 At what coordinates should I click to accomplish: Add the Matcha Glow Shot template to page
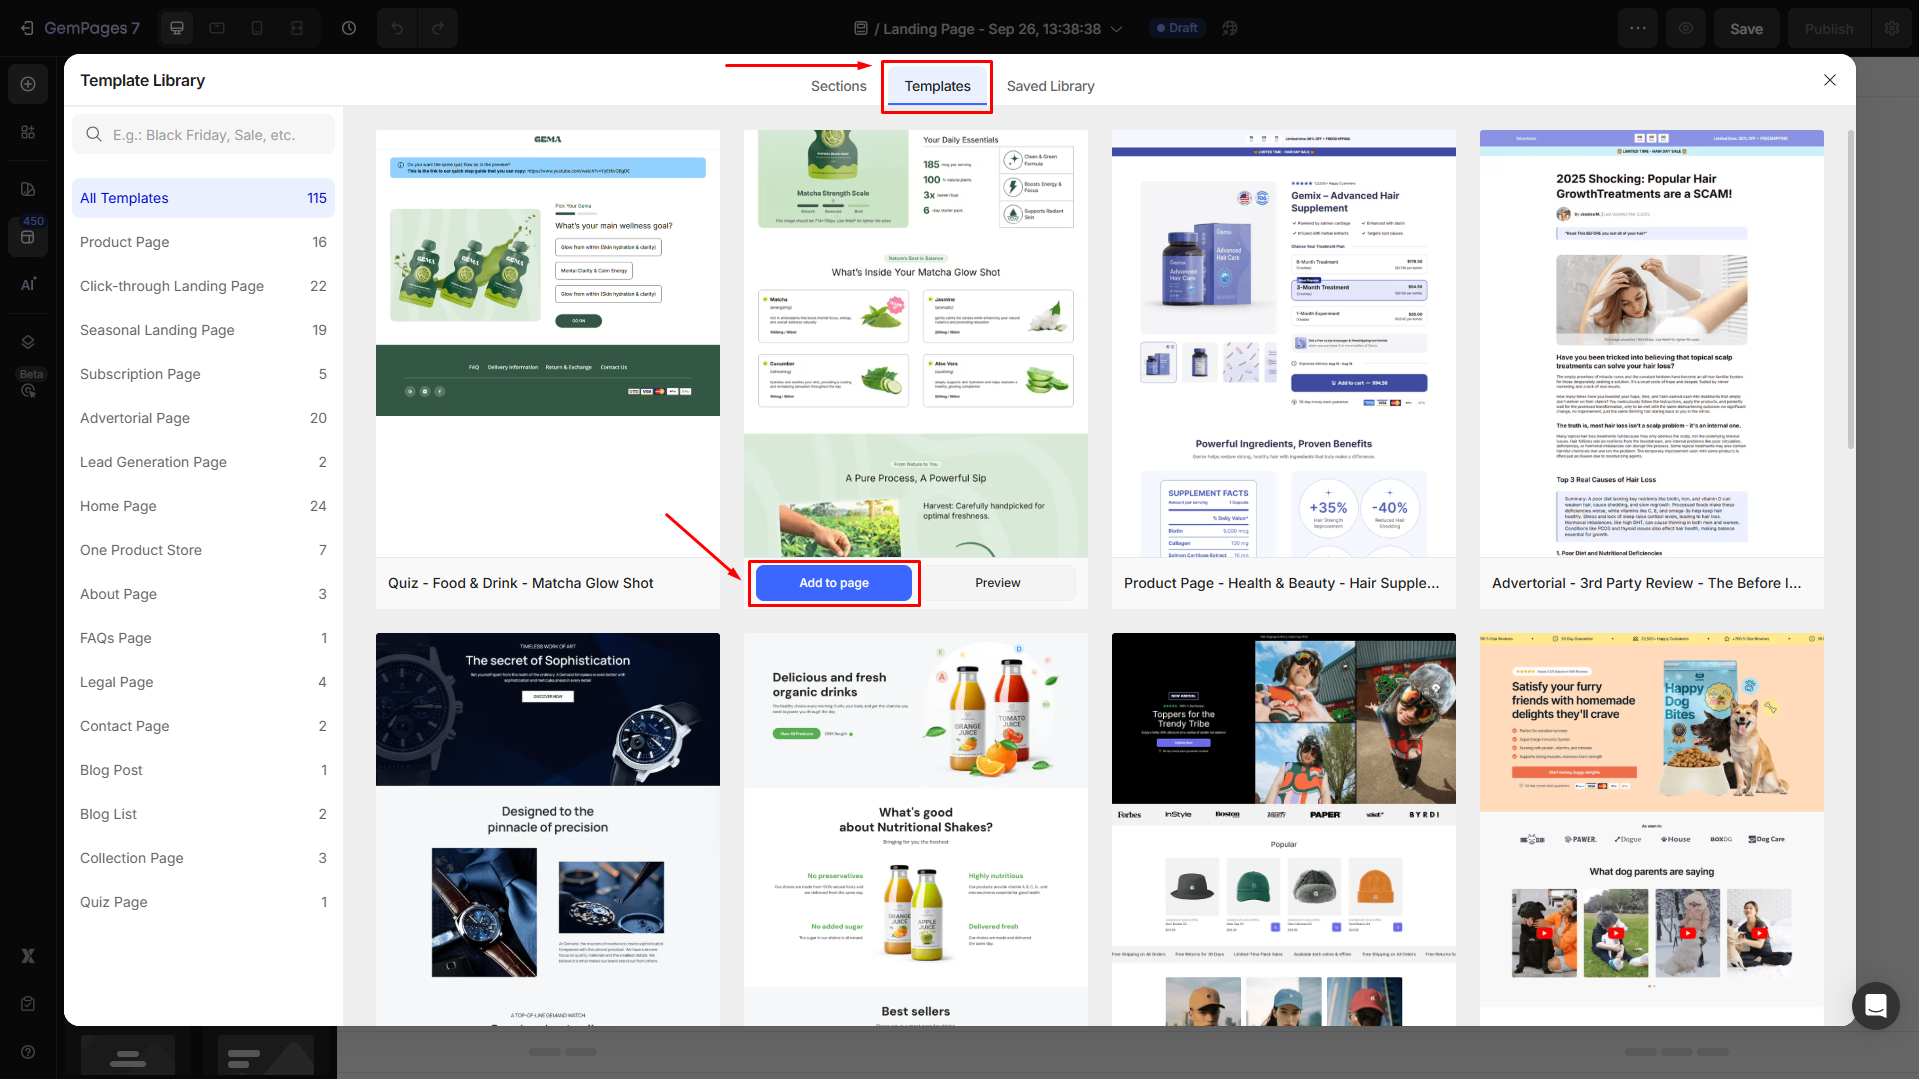tap(833, 583)
